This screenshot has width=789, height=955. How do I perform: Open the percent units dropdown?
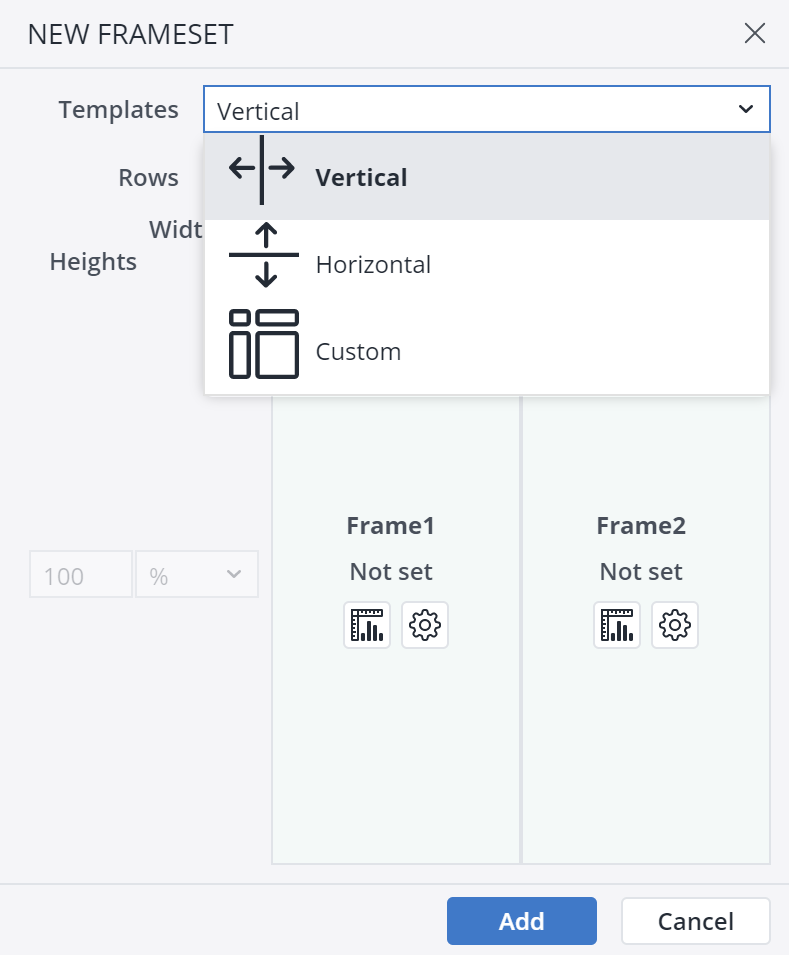pyautogui.click(x=196, y=574)
